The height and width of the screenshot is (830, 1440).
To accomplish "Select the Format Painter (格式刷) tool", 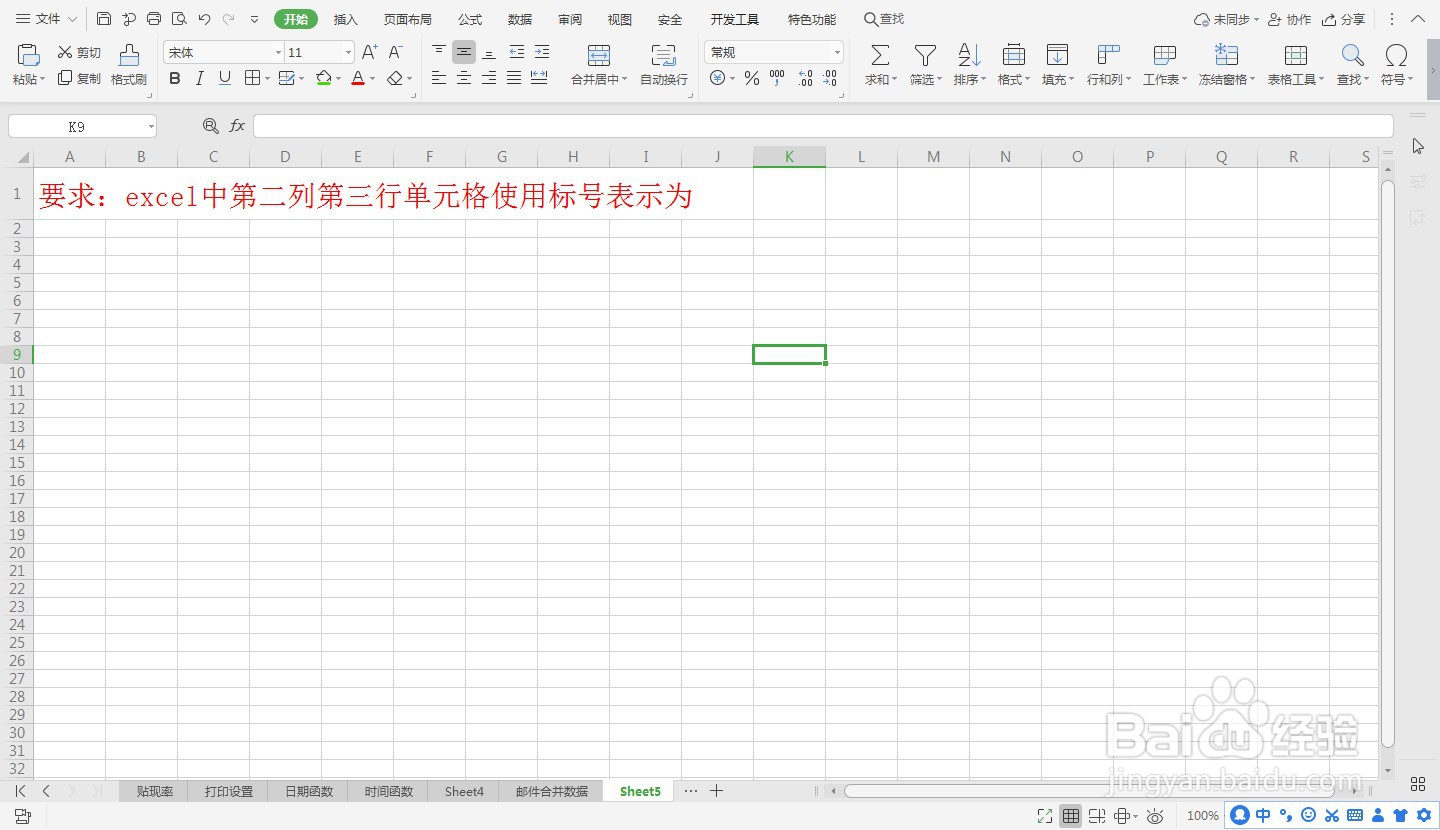I will [128, 64].
